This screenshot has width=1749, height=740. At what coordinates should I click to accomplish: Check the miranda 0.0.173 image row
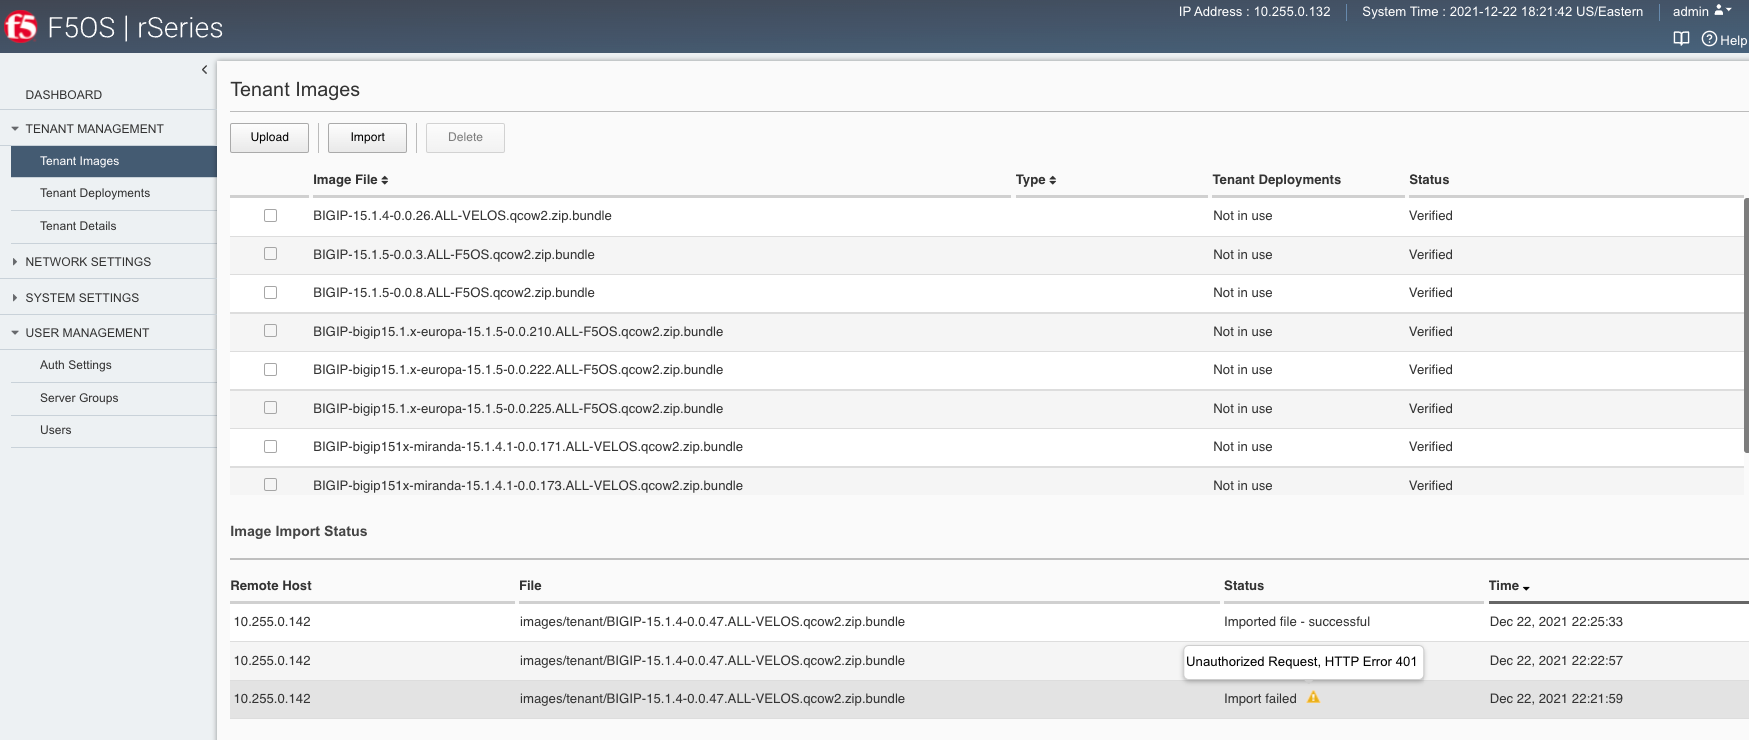270,485
